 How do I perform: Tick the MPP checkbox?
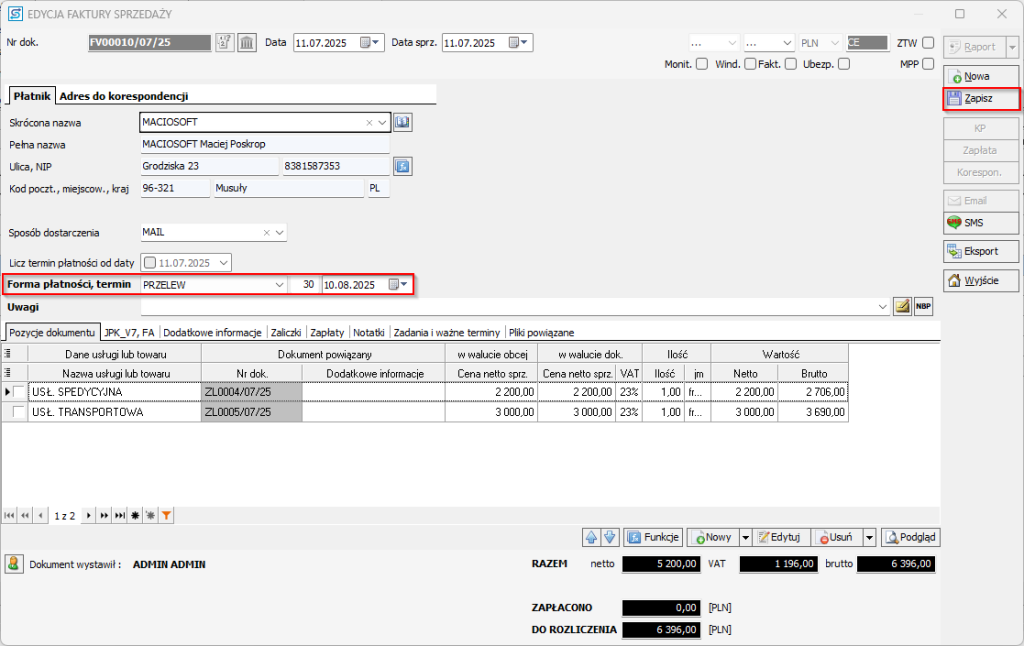coord(928,64)
